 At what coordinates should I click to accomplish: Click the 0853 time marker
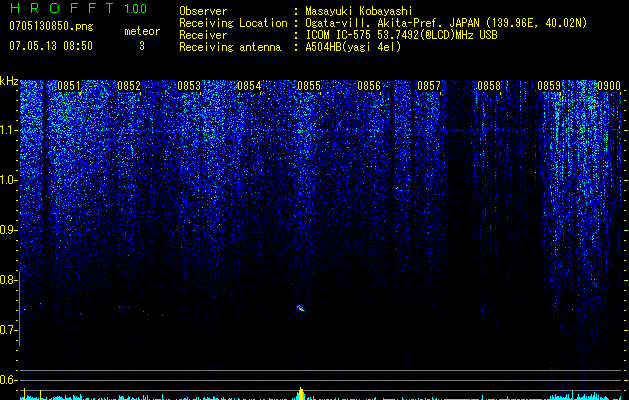coord(189,86)
